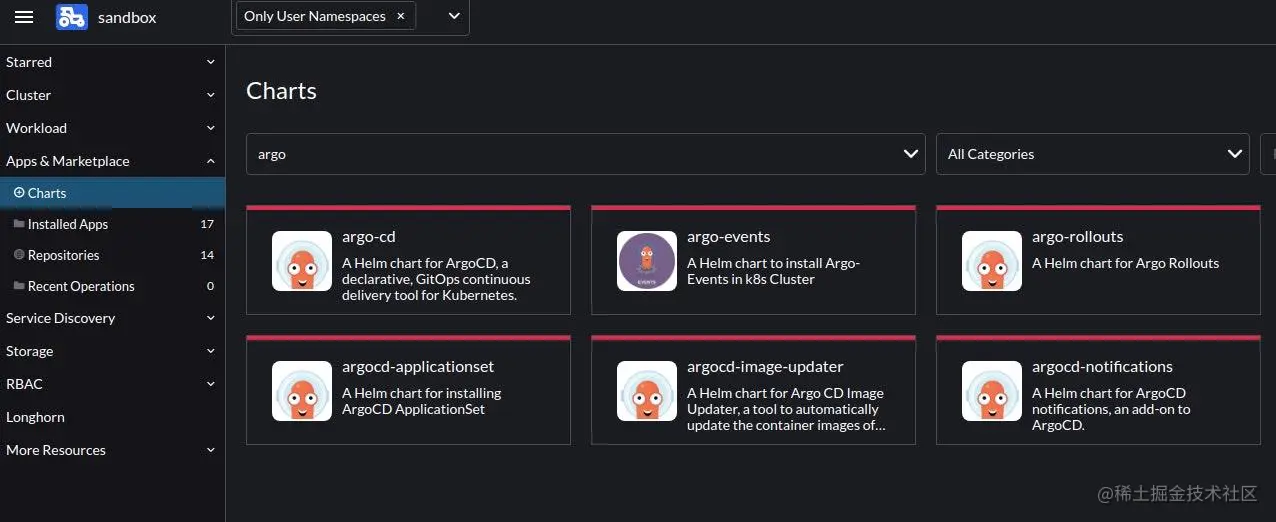
Task: Open the argo-rollouts chart title
Action: (1077, 237)
